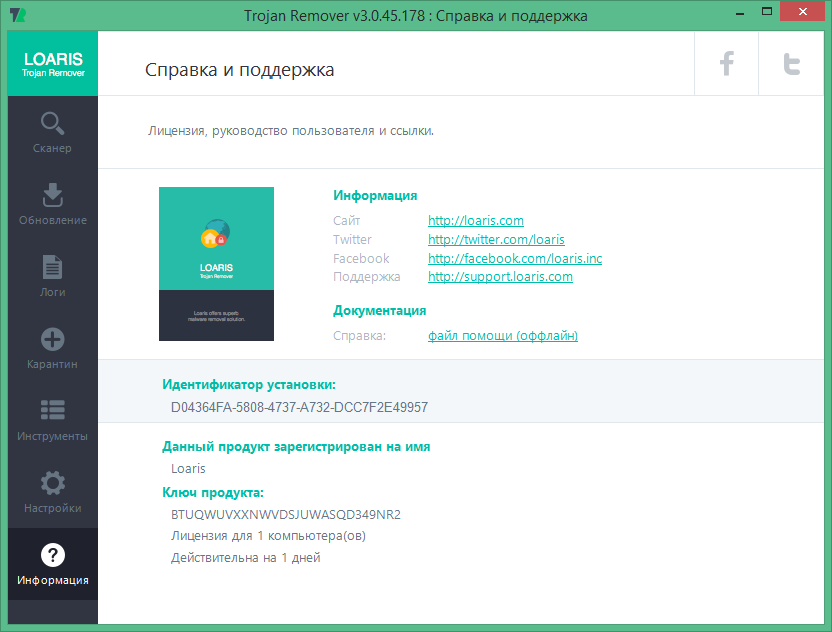Click the Инструменты label in sidebar
832x632 pixels.
pyautogui.click(x=53, y=436)
